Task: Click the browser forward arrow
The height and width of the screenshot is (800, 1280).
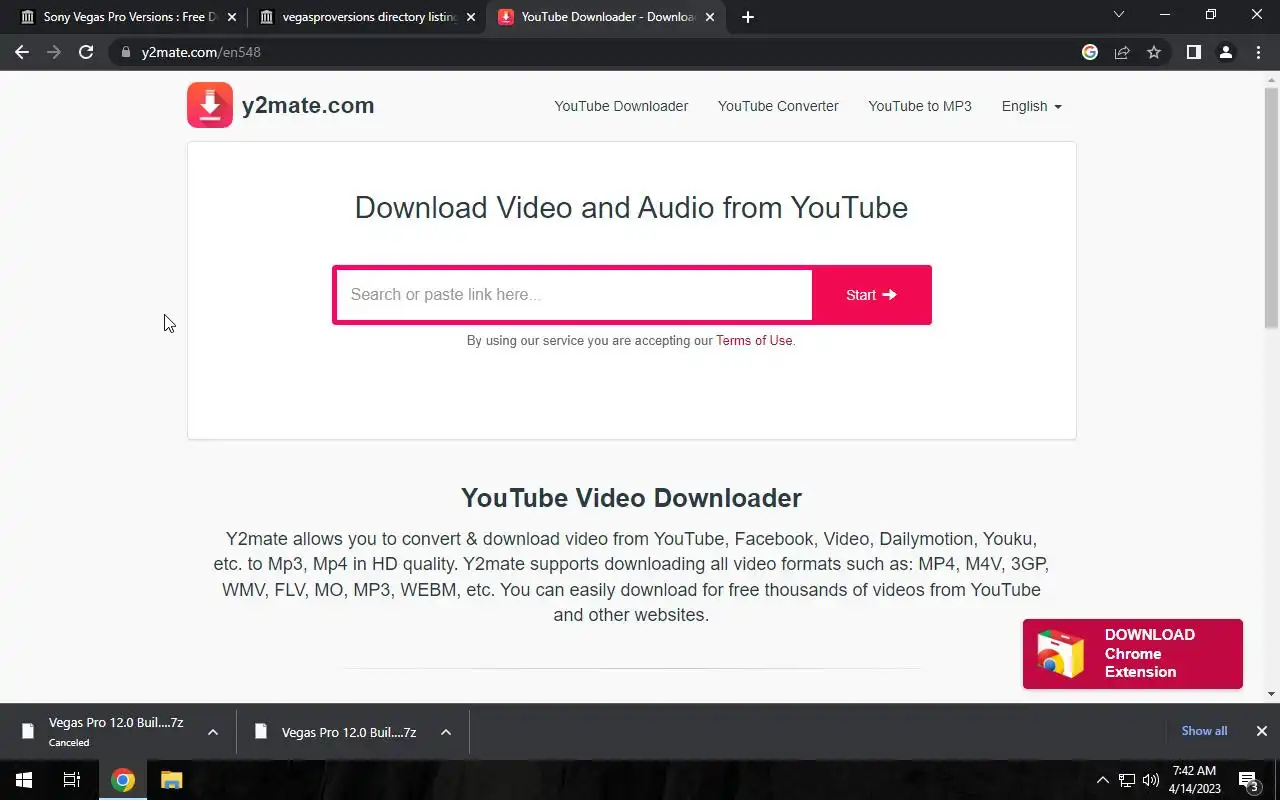Action: coord(54,52)
